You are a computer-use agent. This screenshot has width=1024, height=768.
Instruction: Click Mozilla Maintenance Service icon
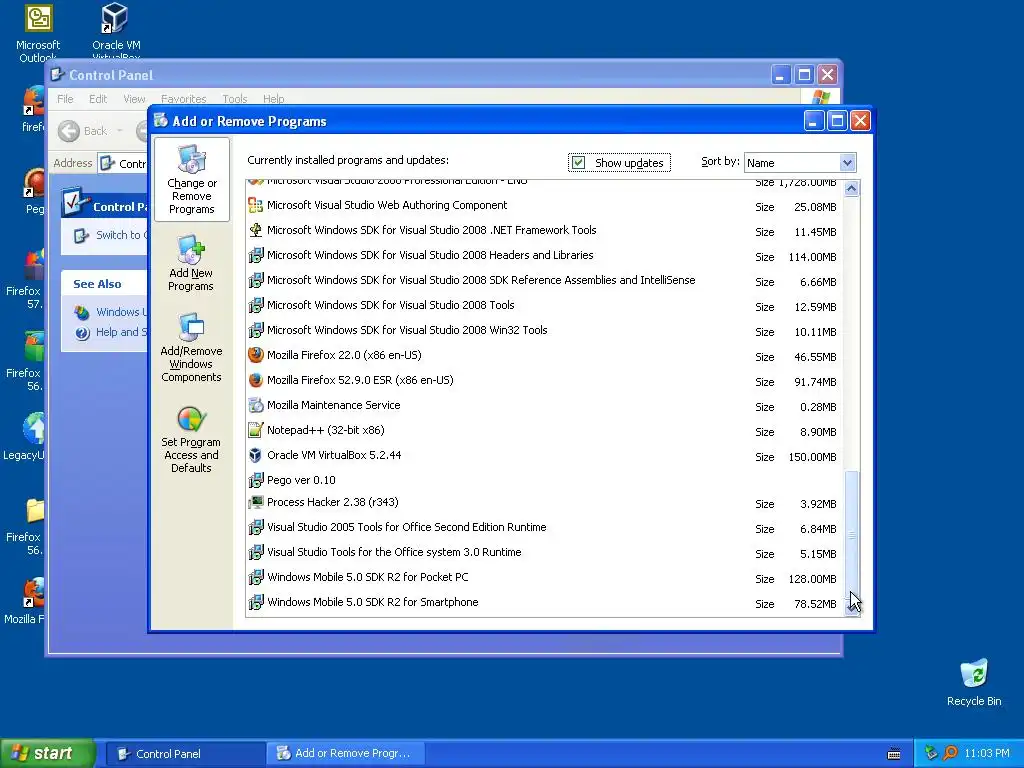(x=255, y=405)
